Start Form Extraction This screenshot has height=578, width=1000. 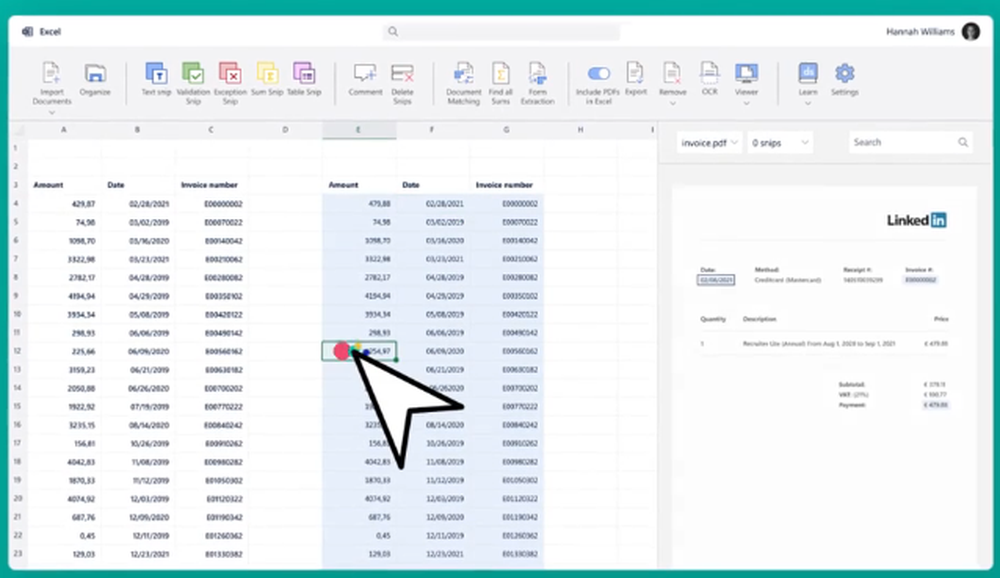pos(538,73)
